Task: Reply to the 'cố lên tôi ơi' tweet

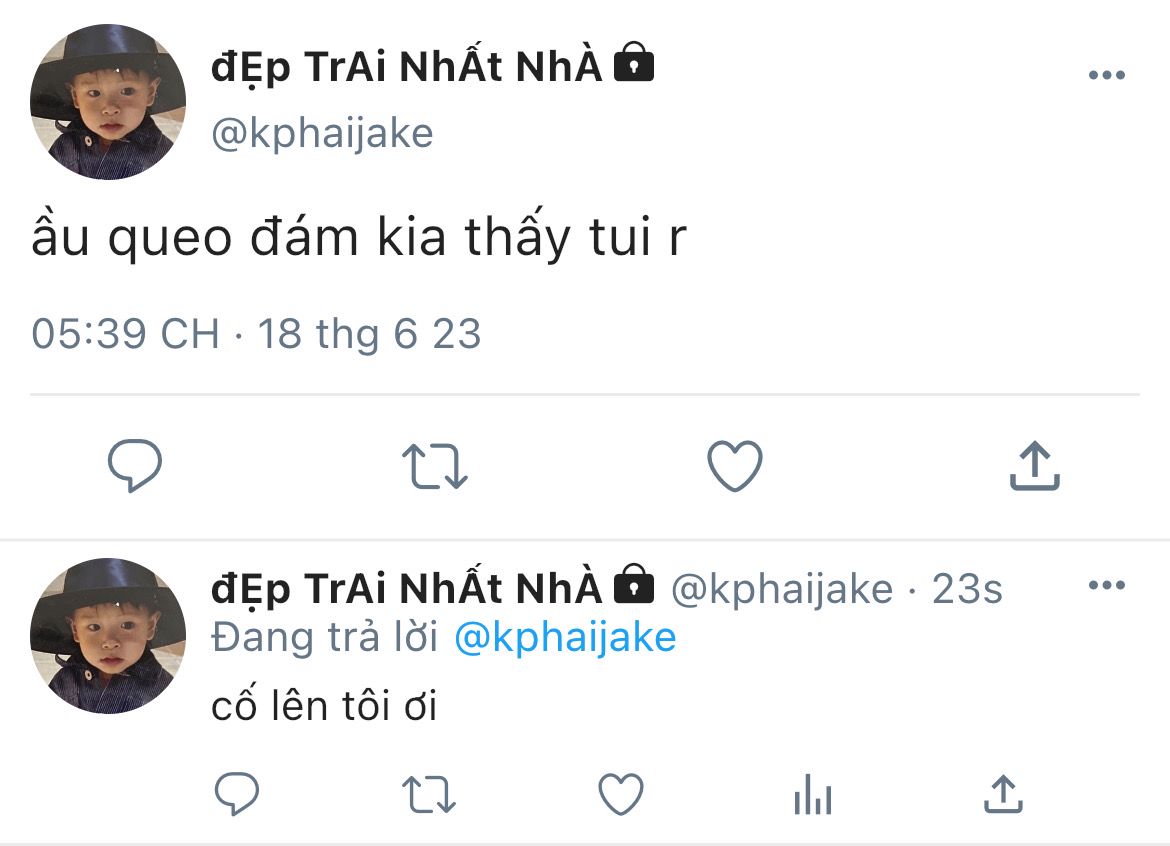Action: [237, 793]
